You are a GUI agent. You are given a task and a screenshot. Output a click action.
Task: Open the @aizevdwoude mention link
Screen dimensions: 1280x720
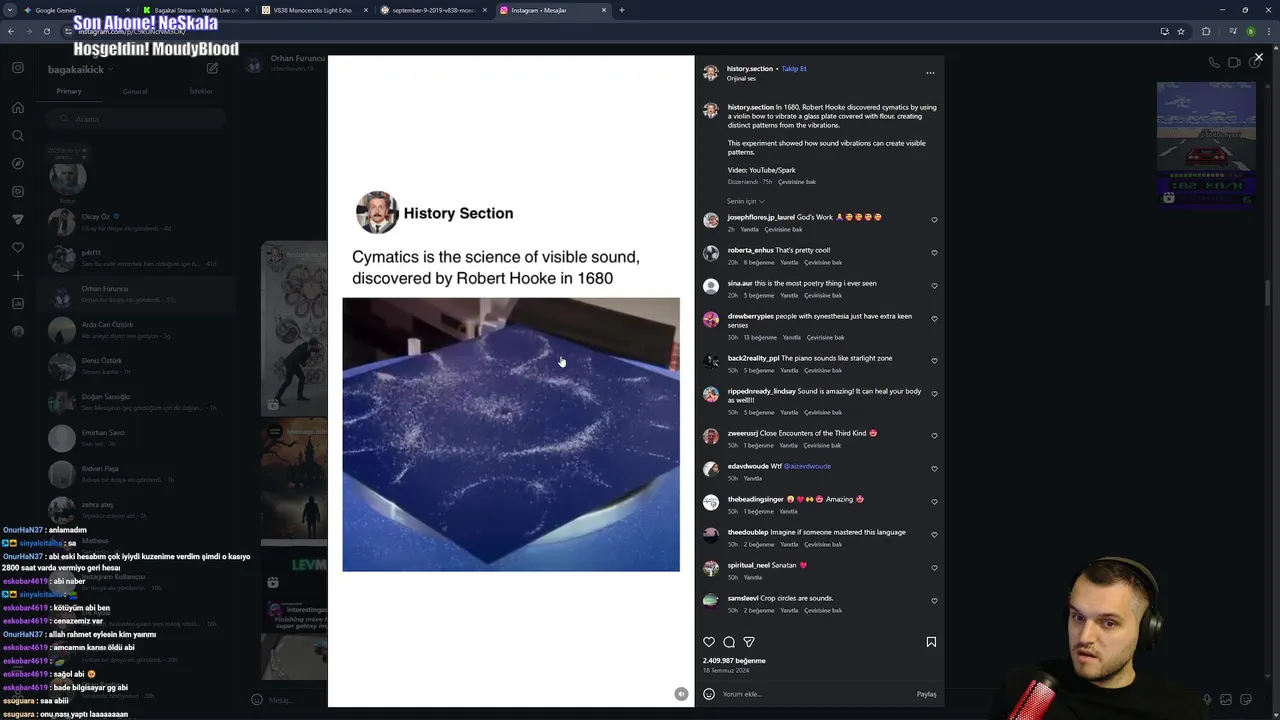tap(807, 466)
